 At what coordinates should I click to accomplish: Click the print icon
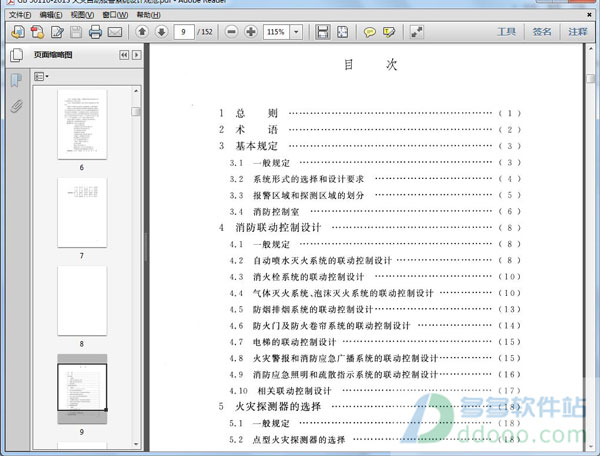point(95,32)
